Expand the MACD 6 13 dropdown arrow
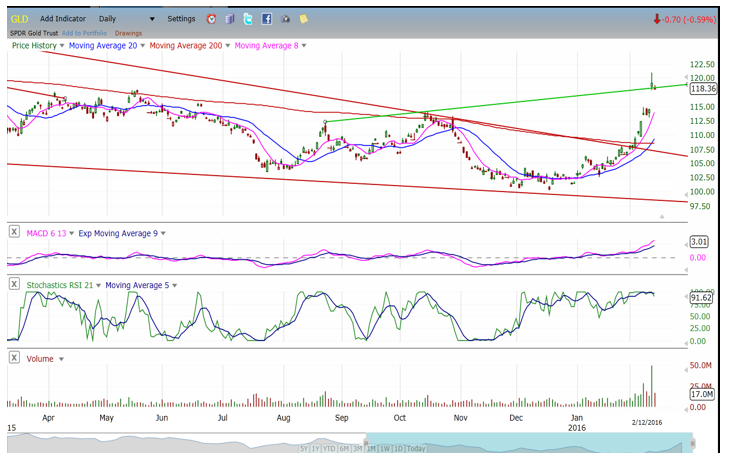 pyautogui.click(x=72, y=233)
